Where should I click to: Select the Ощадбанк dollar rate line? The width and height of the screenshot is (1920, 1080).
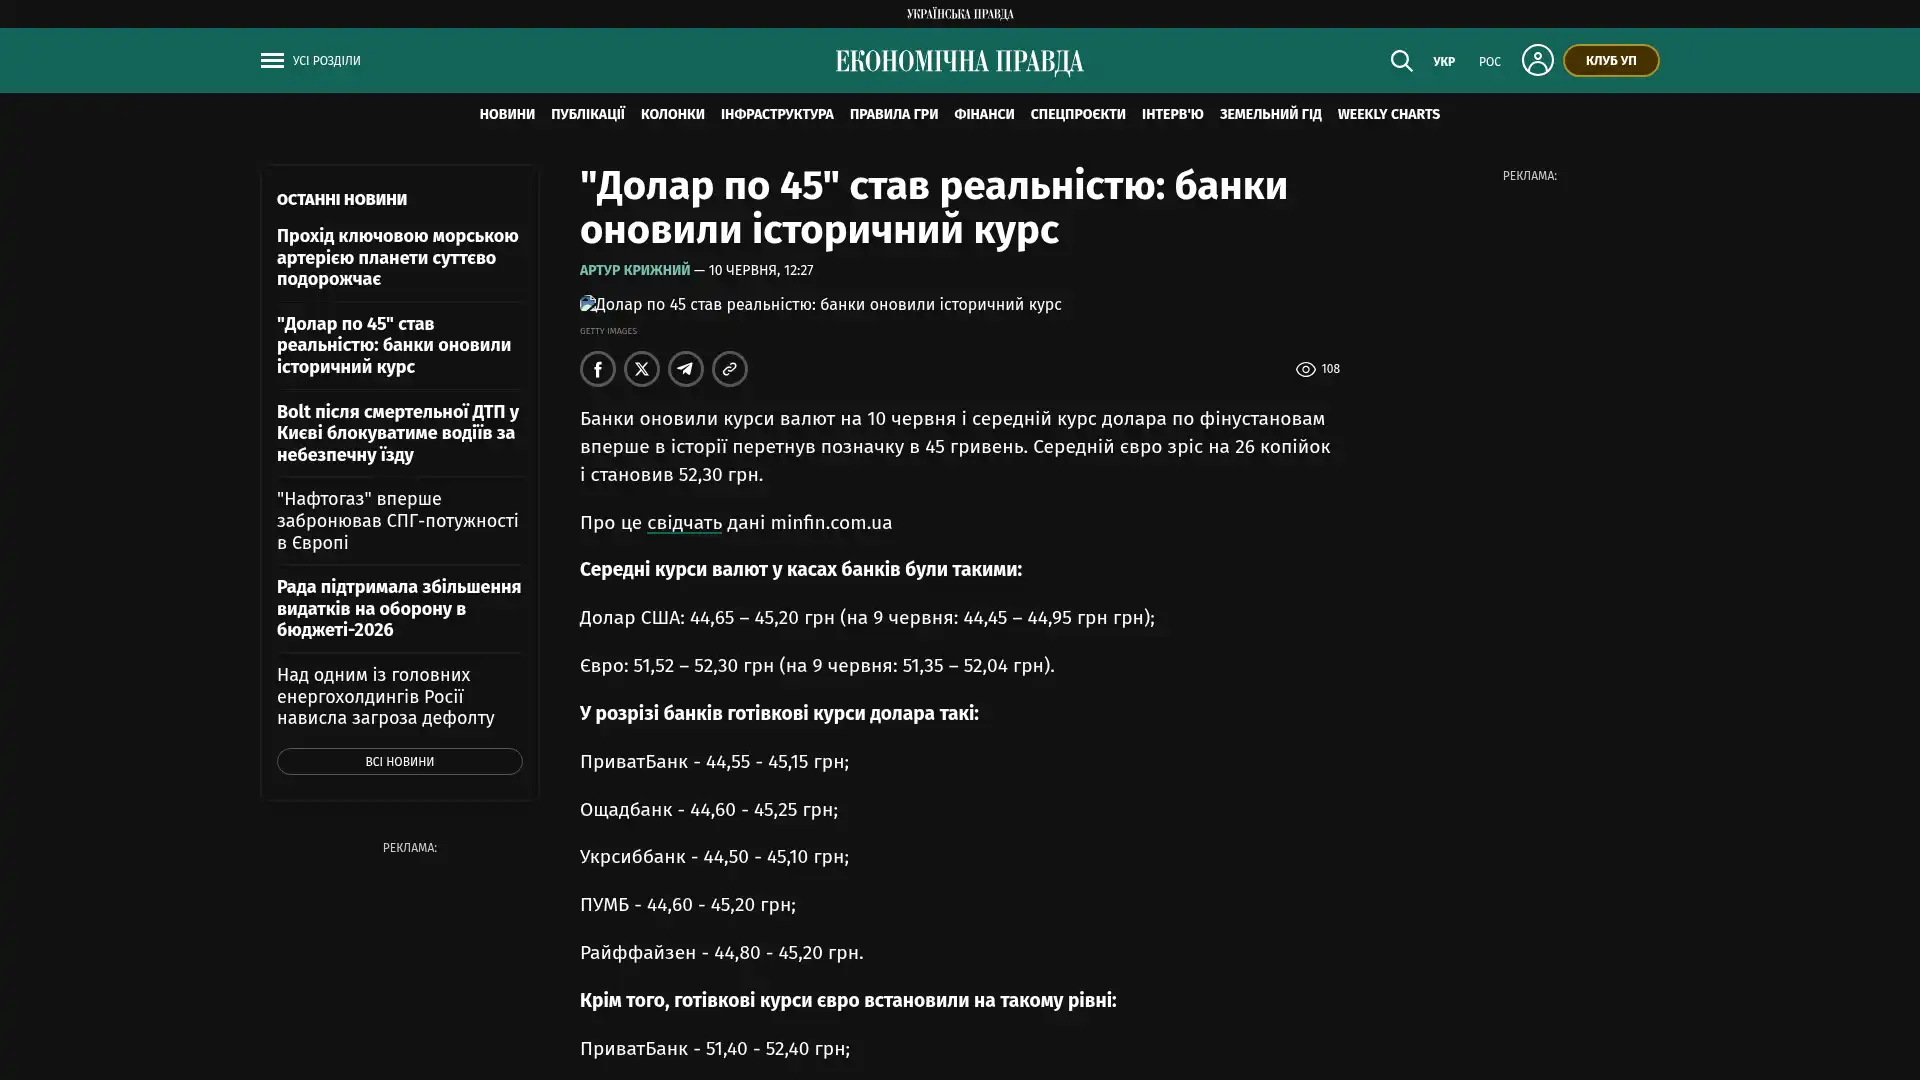pyautogui.click(x=708, y=809)
